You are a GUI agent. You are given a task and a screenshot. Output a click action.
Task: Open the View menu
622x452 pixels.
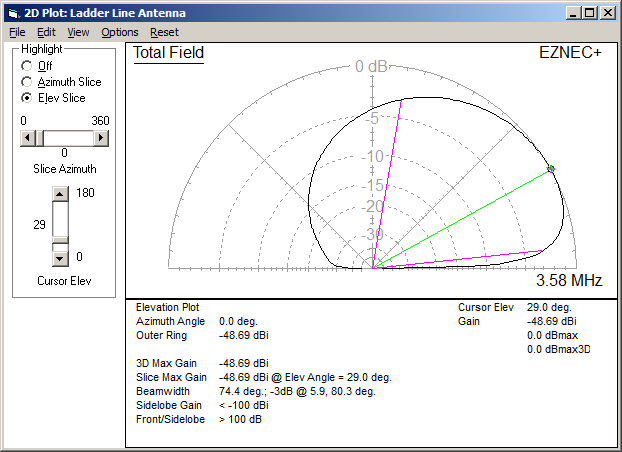coord(78,32)
